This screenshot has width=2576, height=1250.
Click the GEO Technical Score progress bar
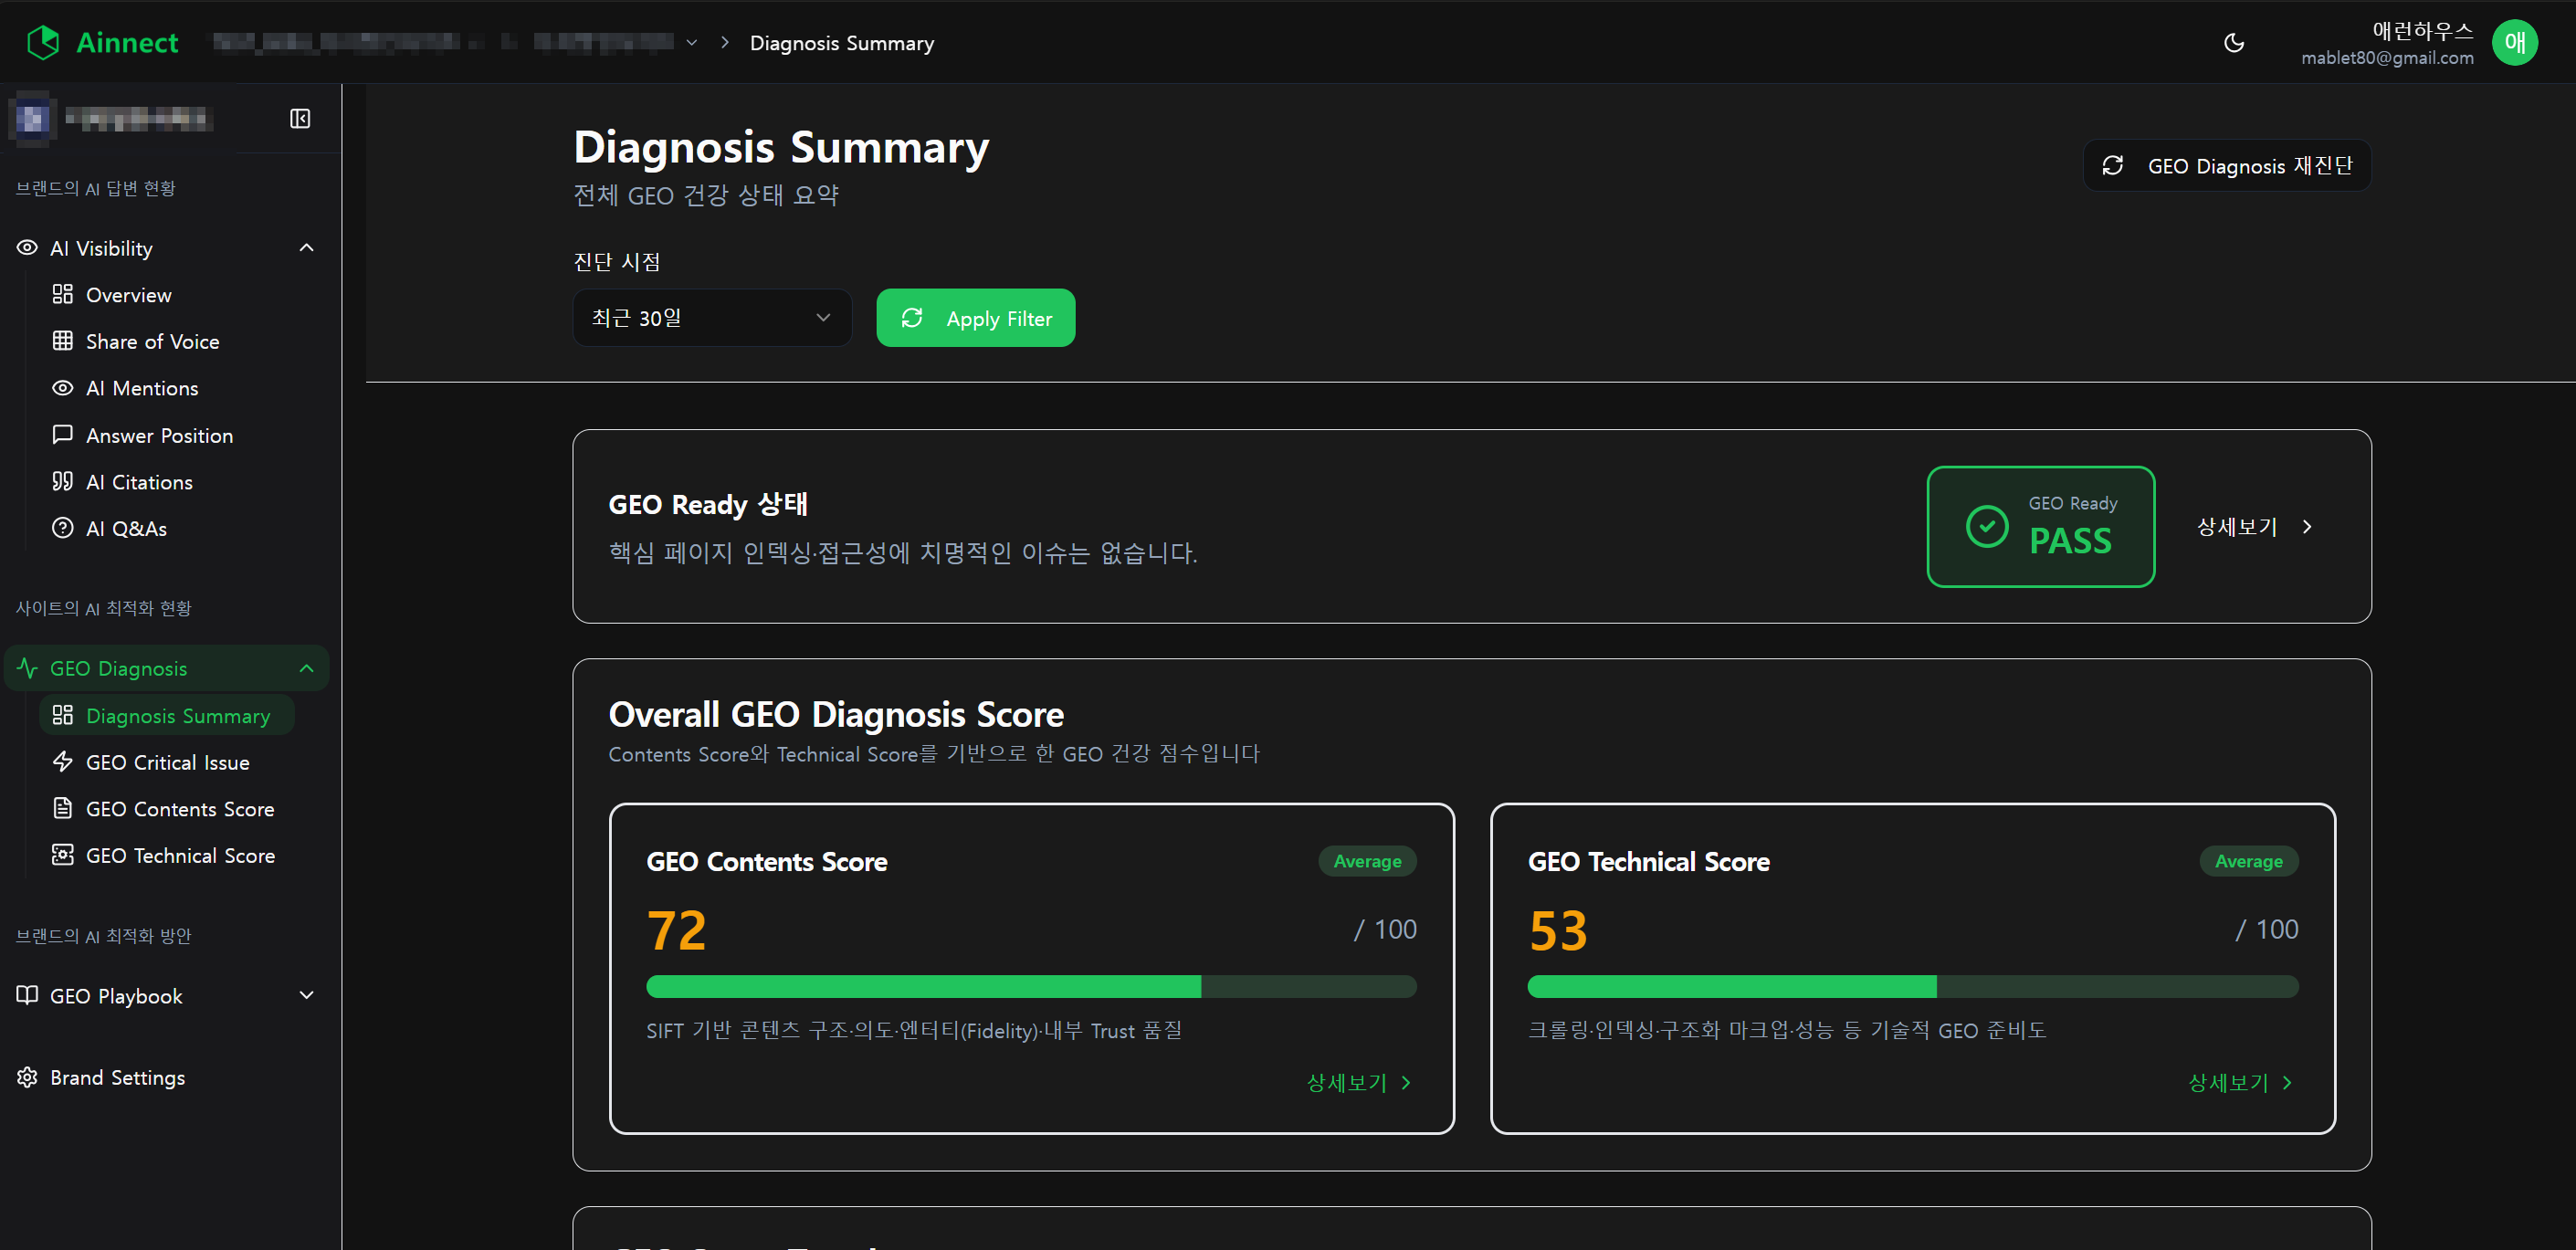[x=1912, y=987]
